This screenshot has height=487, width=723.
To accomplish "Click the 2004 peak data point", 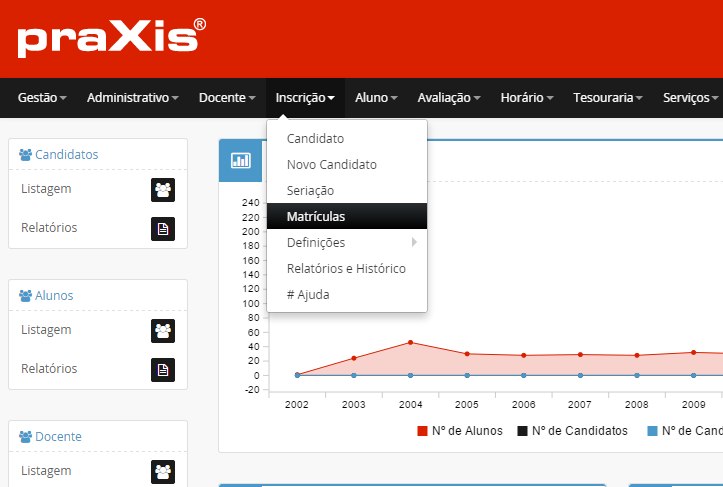I will click(410, 342).
